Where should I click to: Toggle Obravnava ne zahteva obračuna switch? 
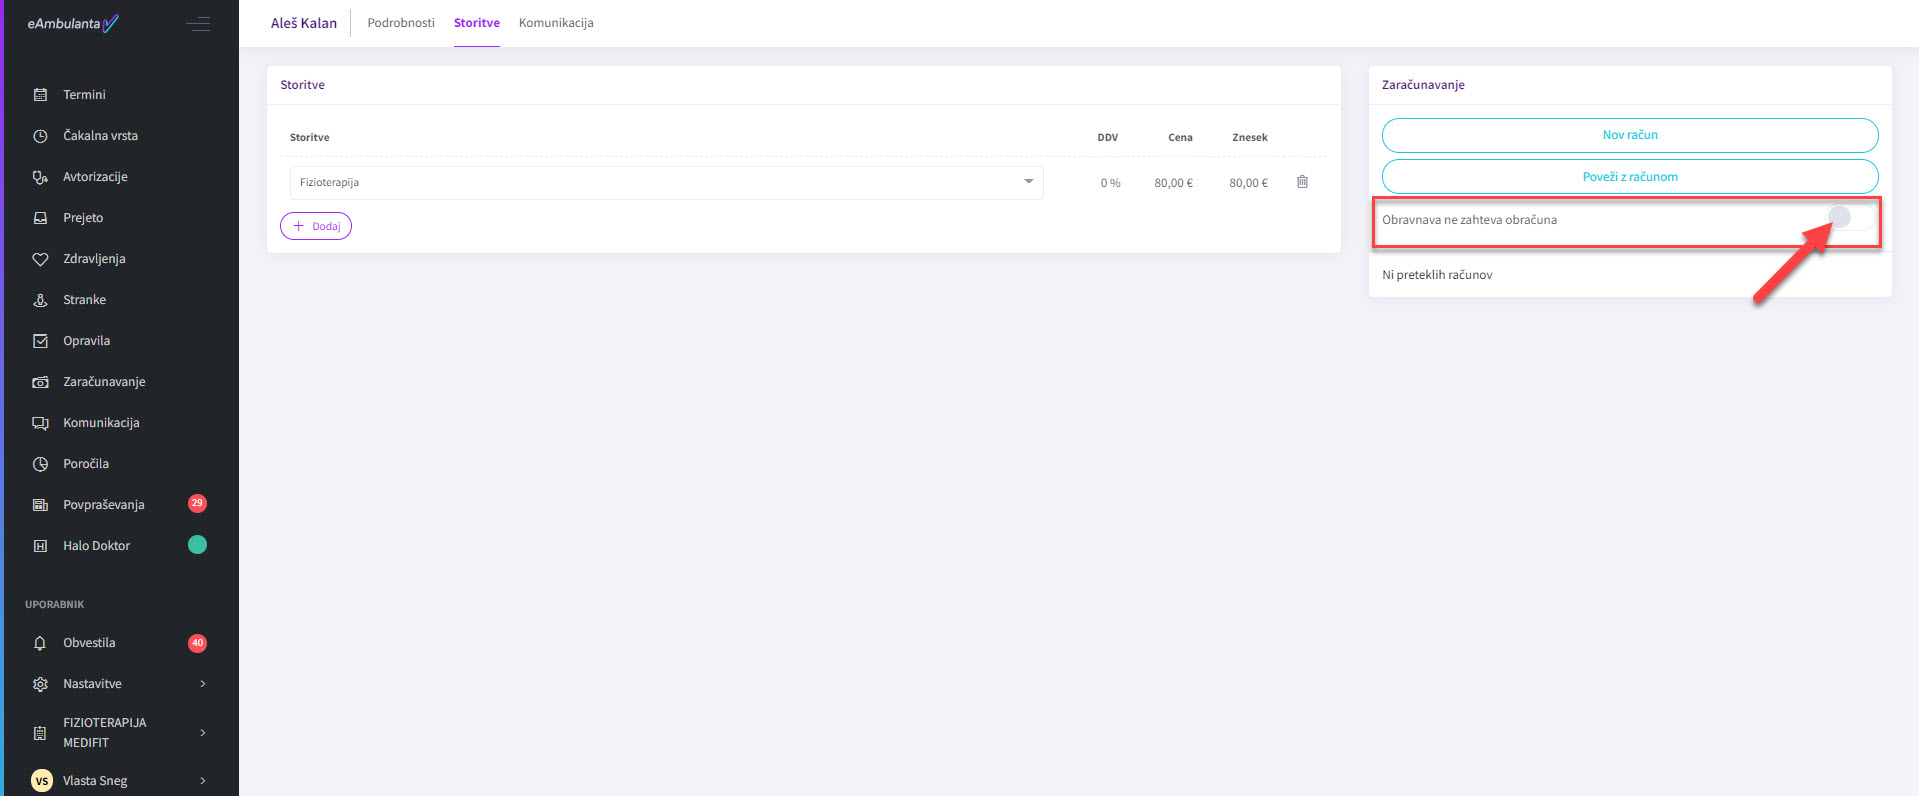[1849, 218]
